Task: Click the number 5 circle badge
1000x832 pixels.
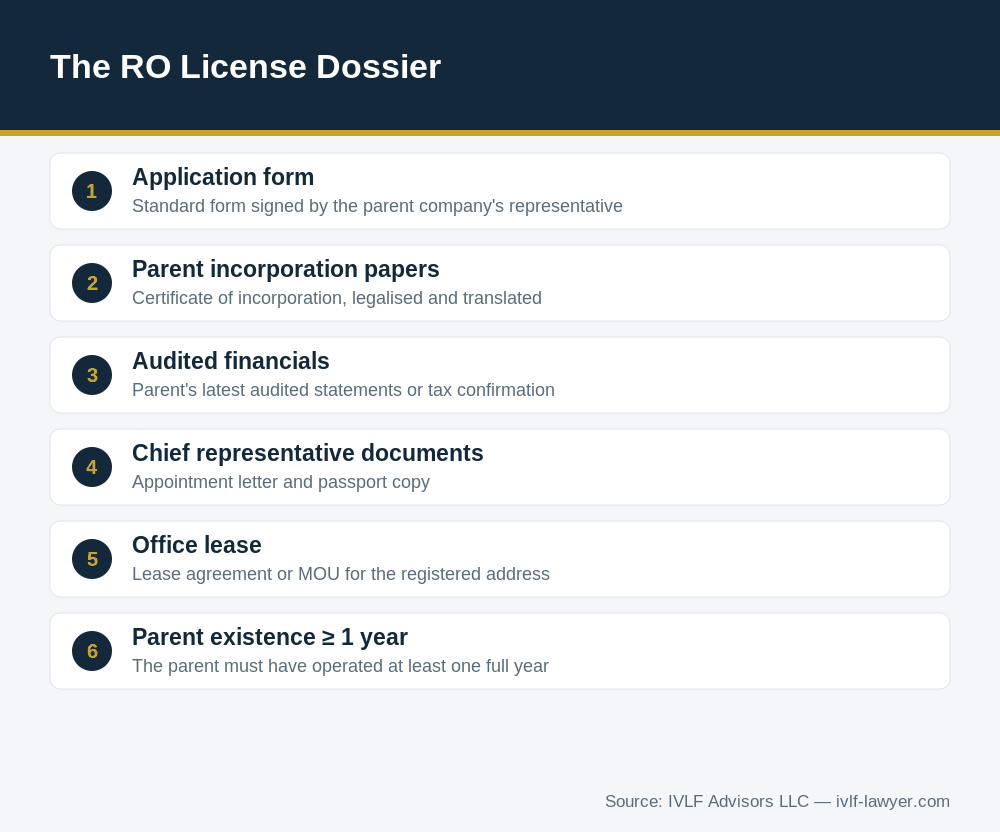Action: tap(92, 559)
